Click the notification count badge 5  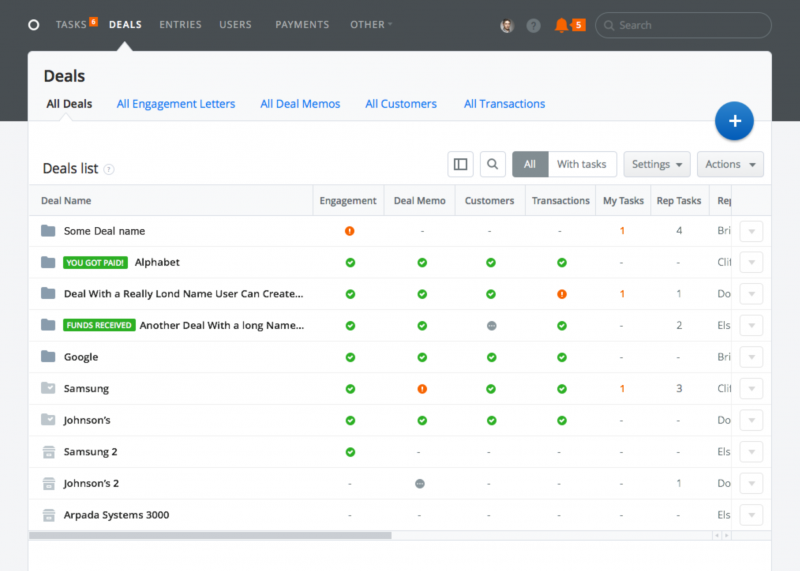tap(579, 25)
